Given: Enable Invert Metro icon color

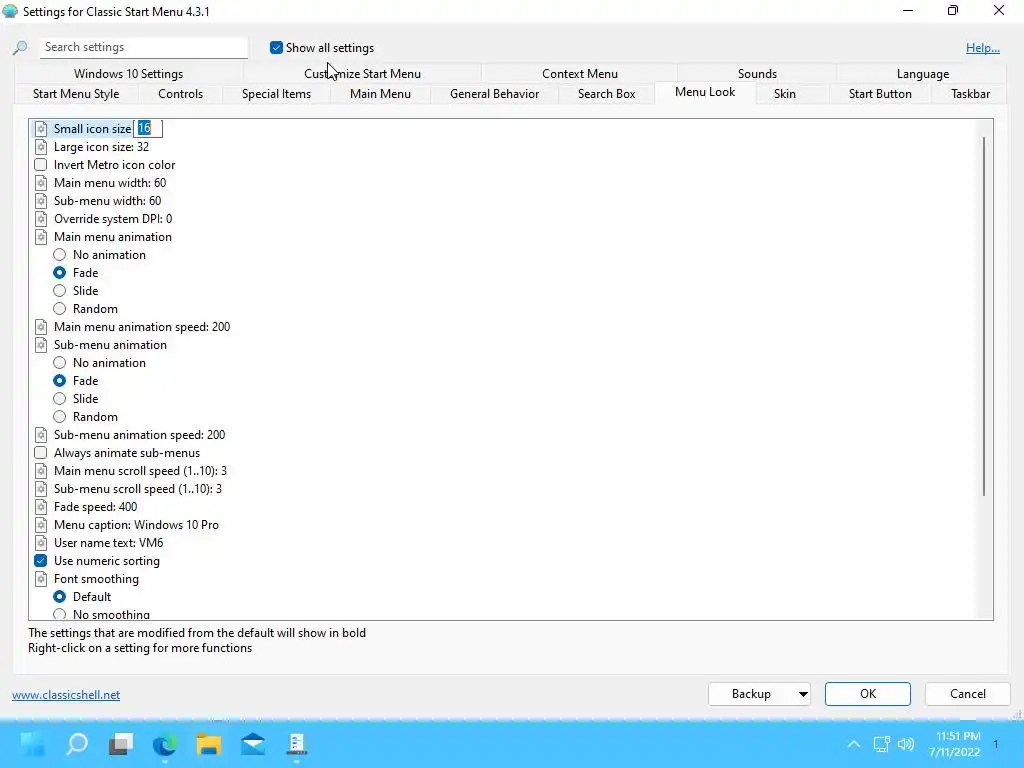Looking at the screenshot, I should (x=40, y=165).
